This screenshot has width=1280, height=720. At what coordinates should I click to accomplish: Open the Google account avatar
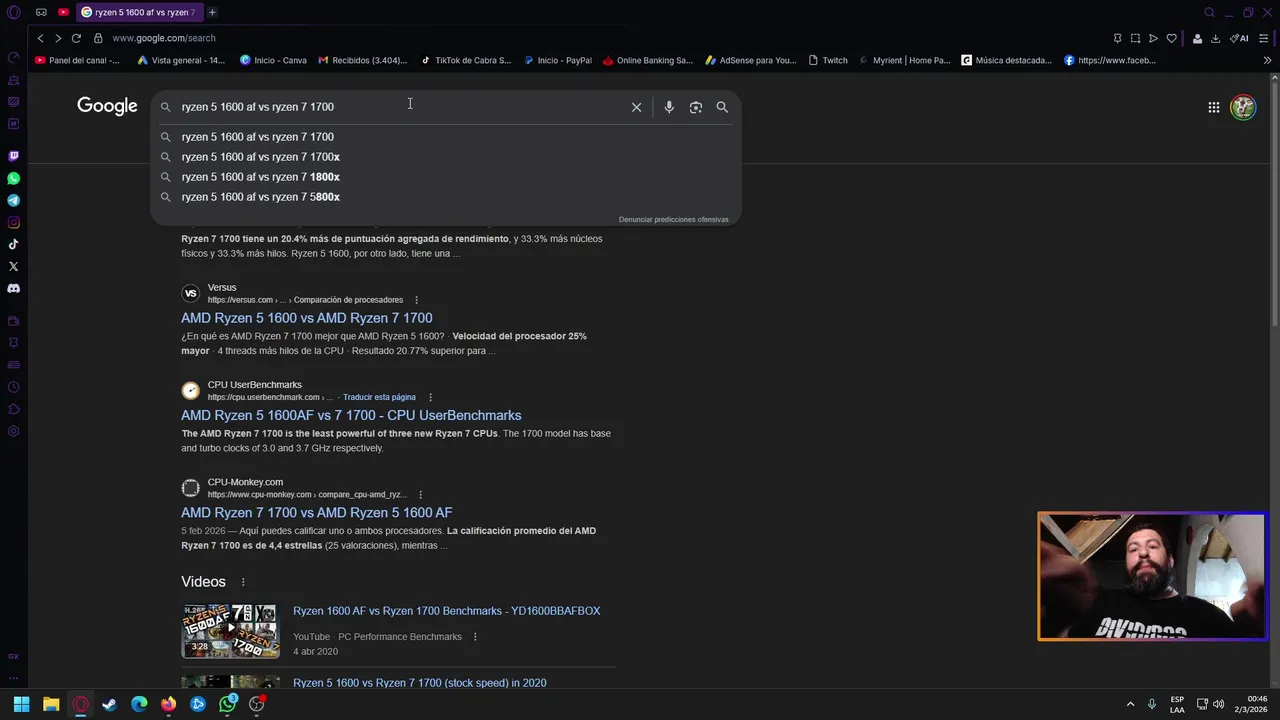coord(1243,107)
